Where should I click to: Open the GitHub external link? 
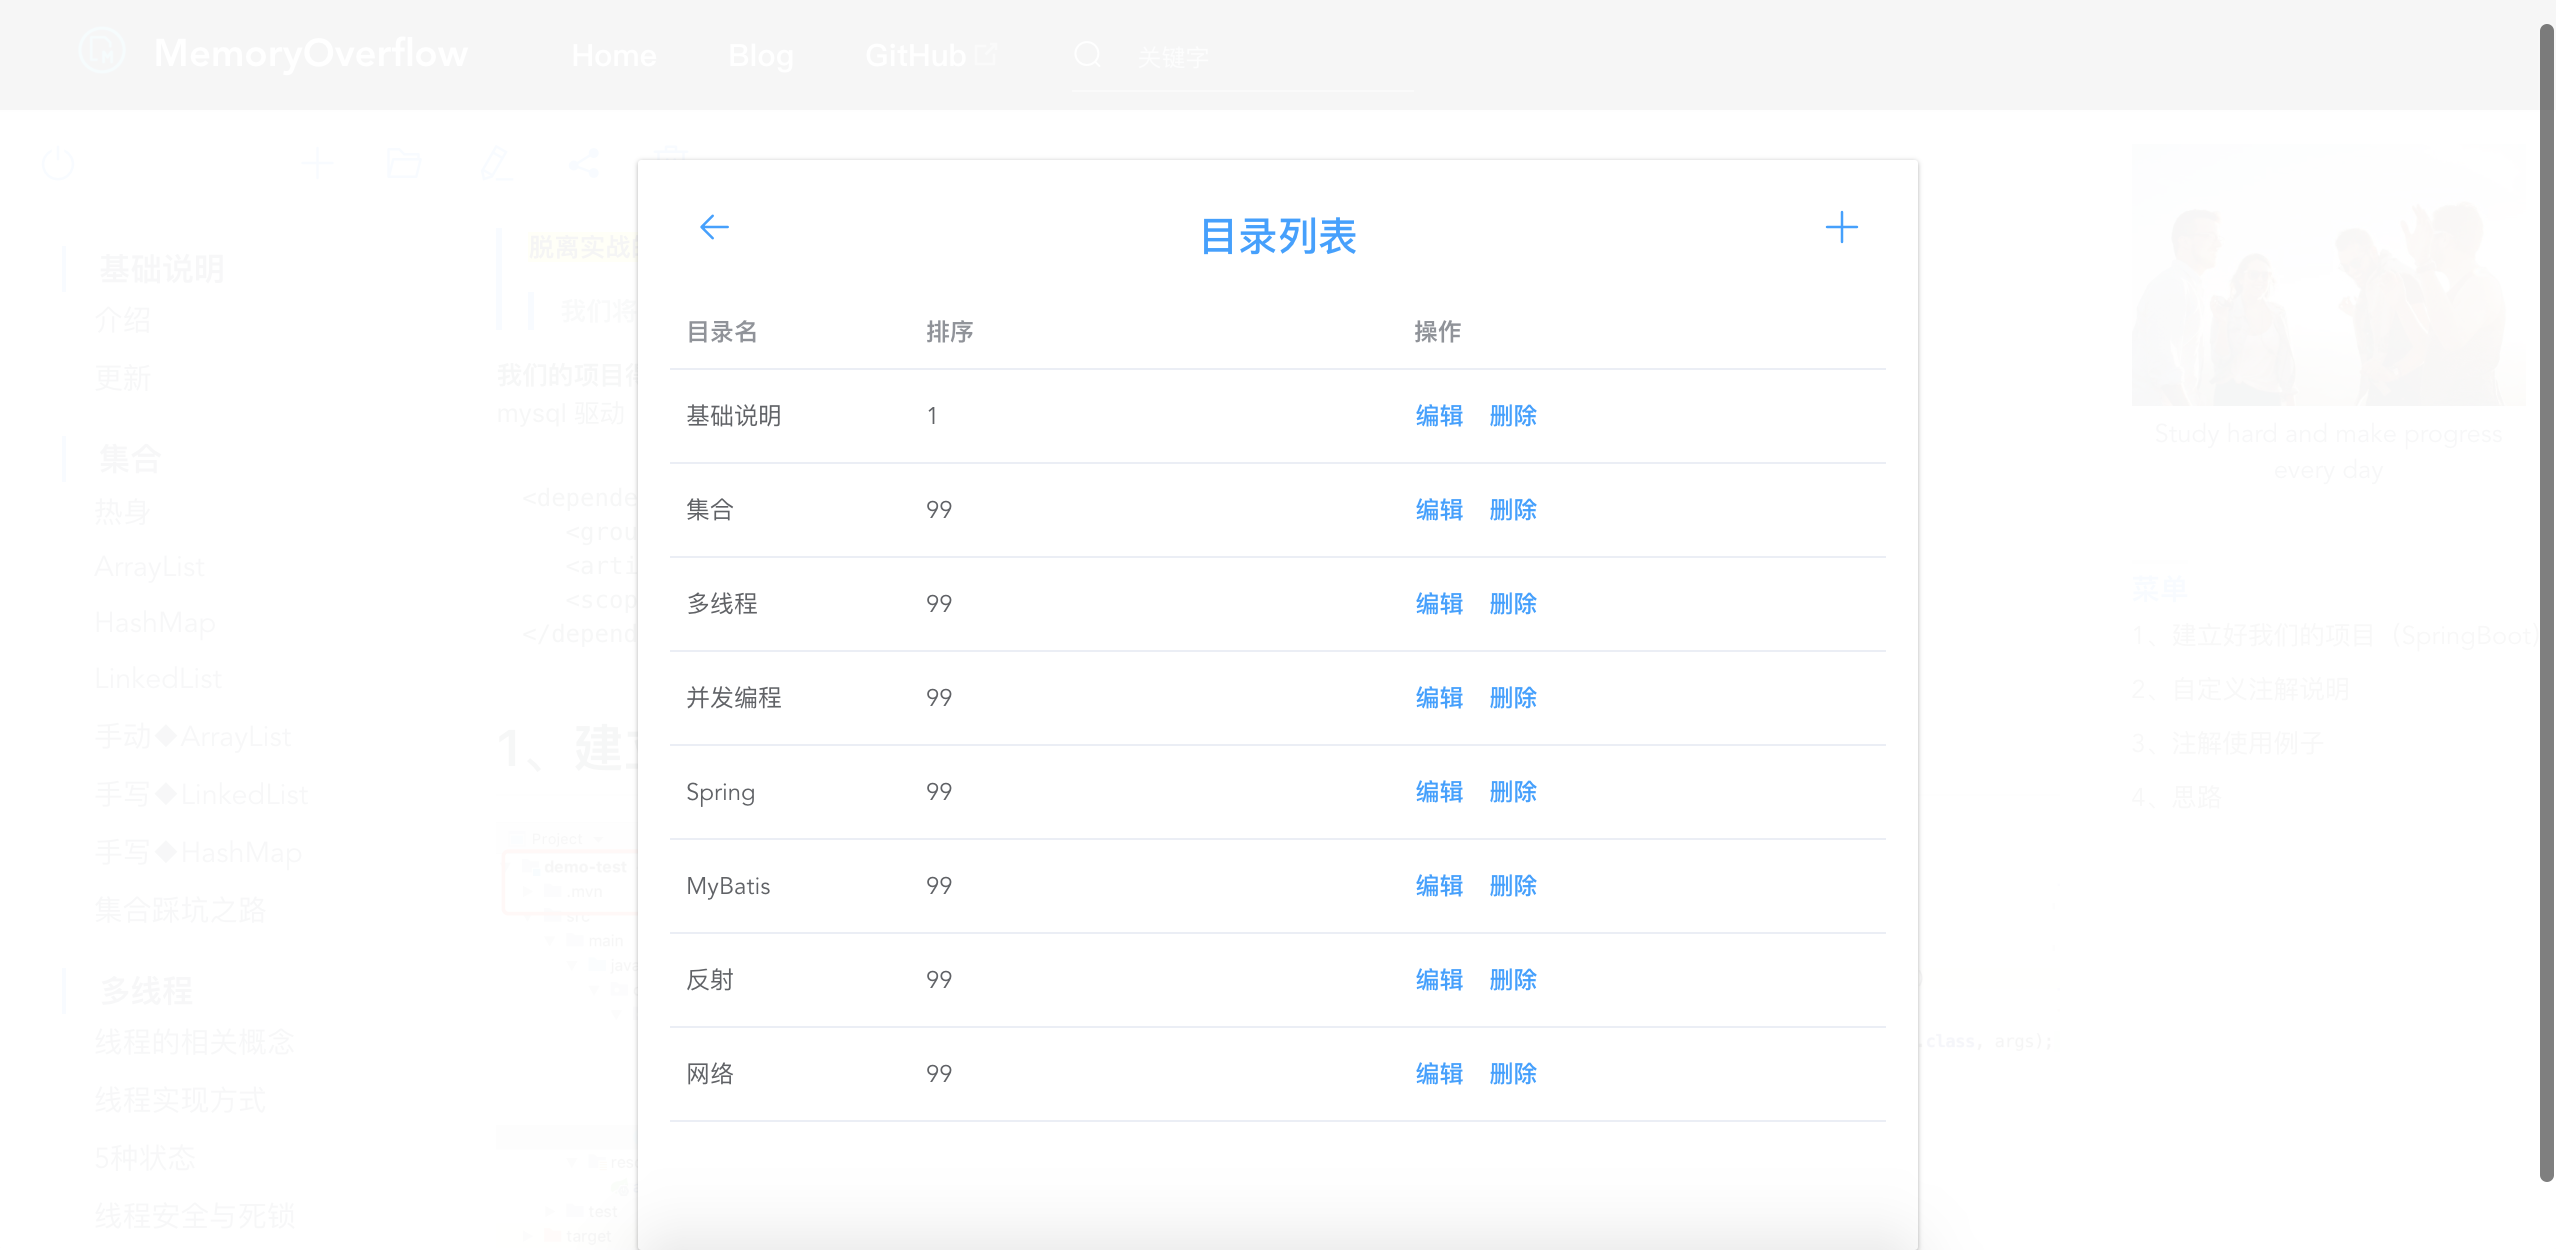[931, 55]
